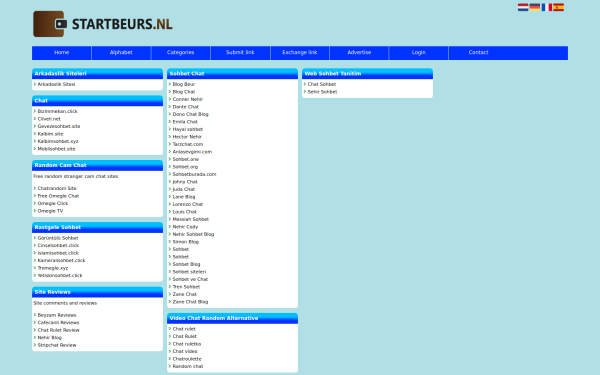Switch language via the French flag
This screenshot has width=600, height=375.
[x=546, y=7]
